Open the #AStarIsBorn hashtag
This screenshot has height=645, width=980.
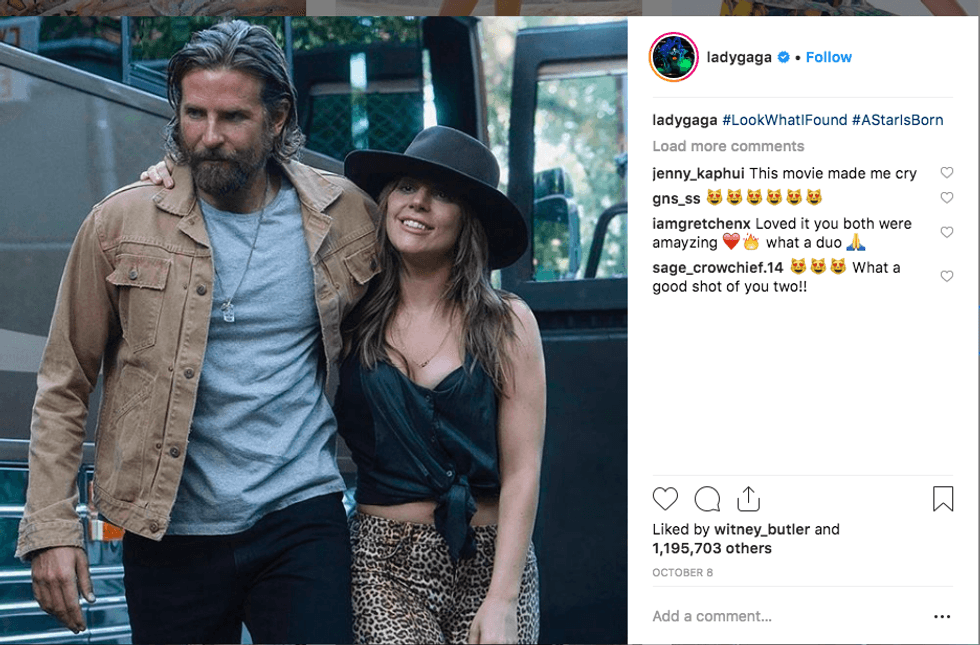897,120
